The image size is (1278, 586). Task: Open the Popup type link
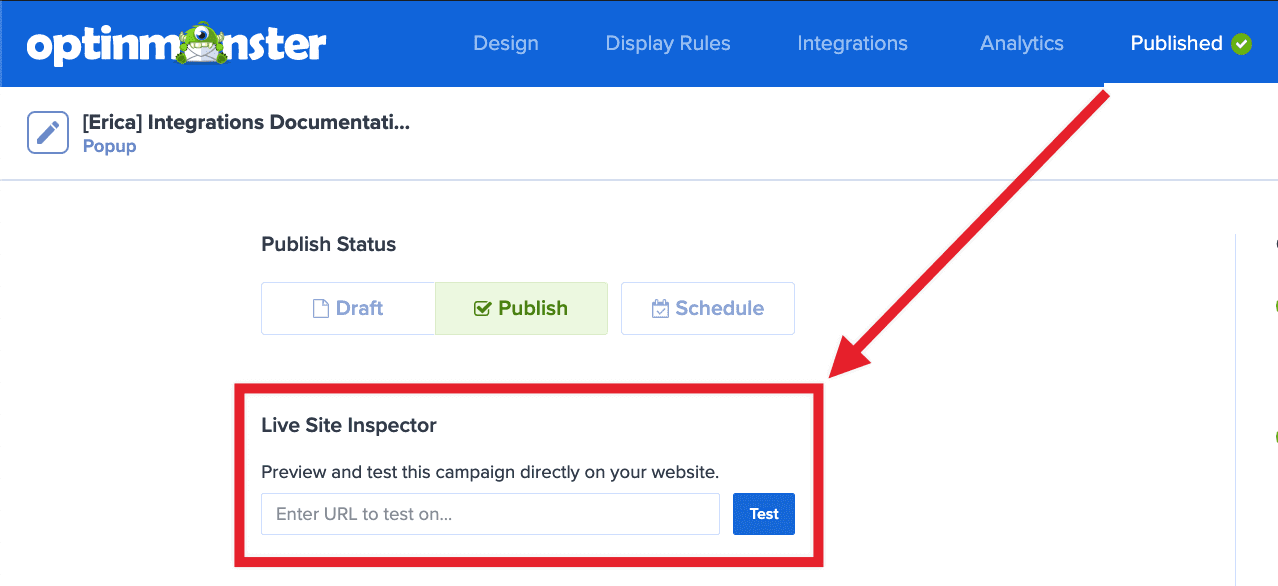pyautogui.click(x=109, y=145)
